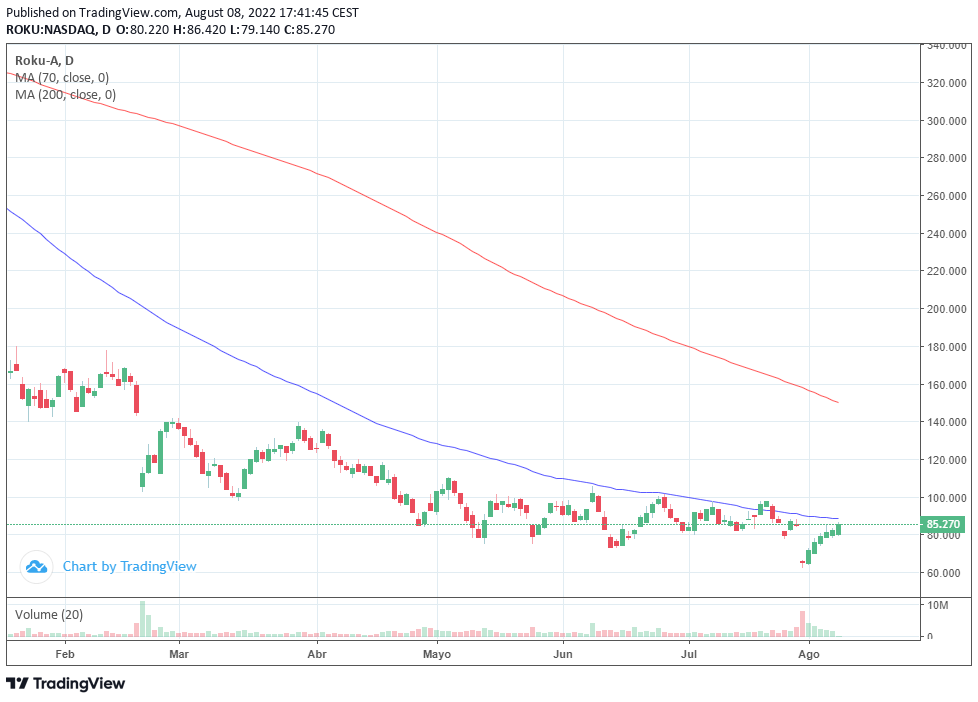The height and width of the screenshot is (702, 978).
Task: Click the 60.000 price axis label
Action: click(944, 573)
